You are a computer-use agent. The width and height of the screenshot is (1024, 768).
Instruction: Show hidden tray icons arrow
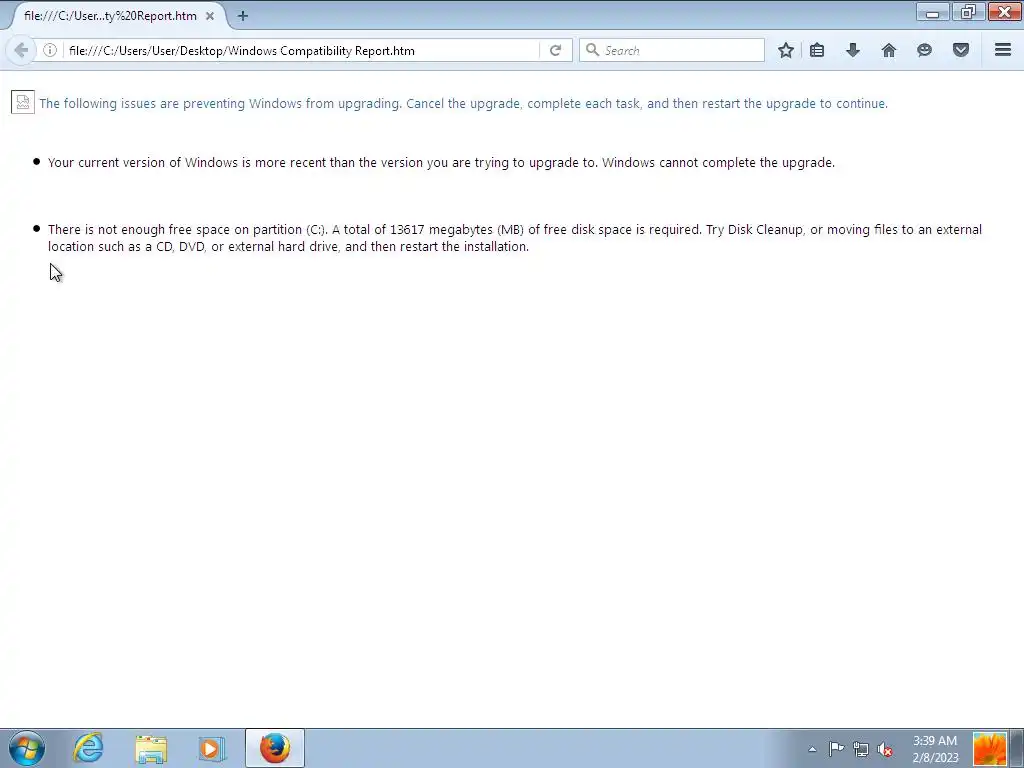812,749
